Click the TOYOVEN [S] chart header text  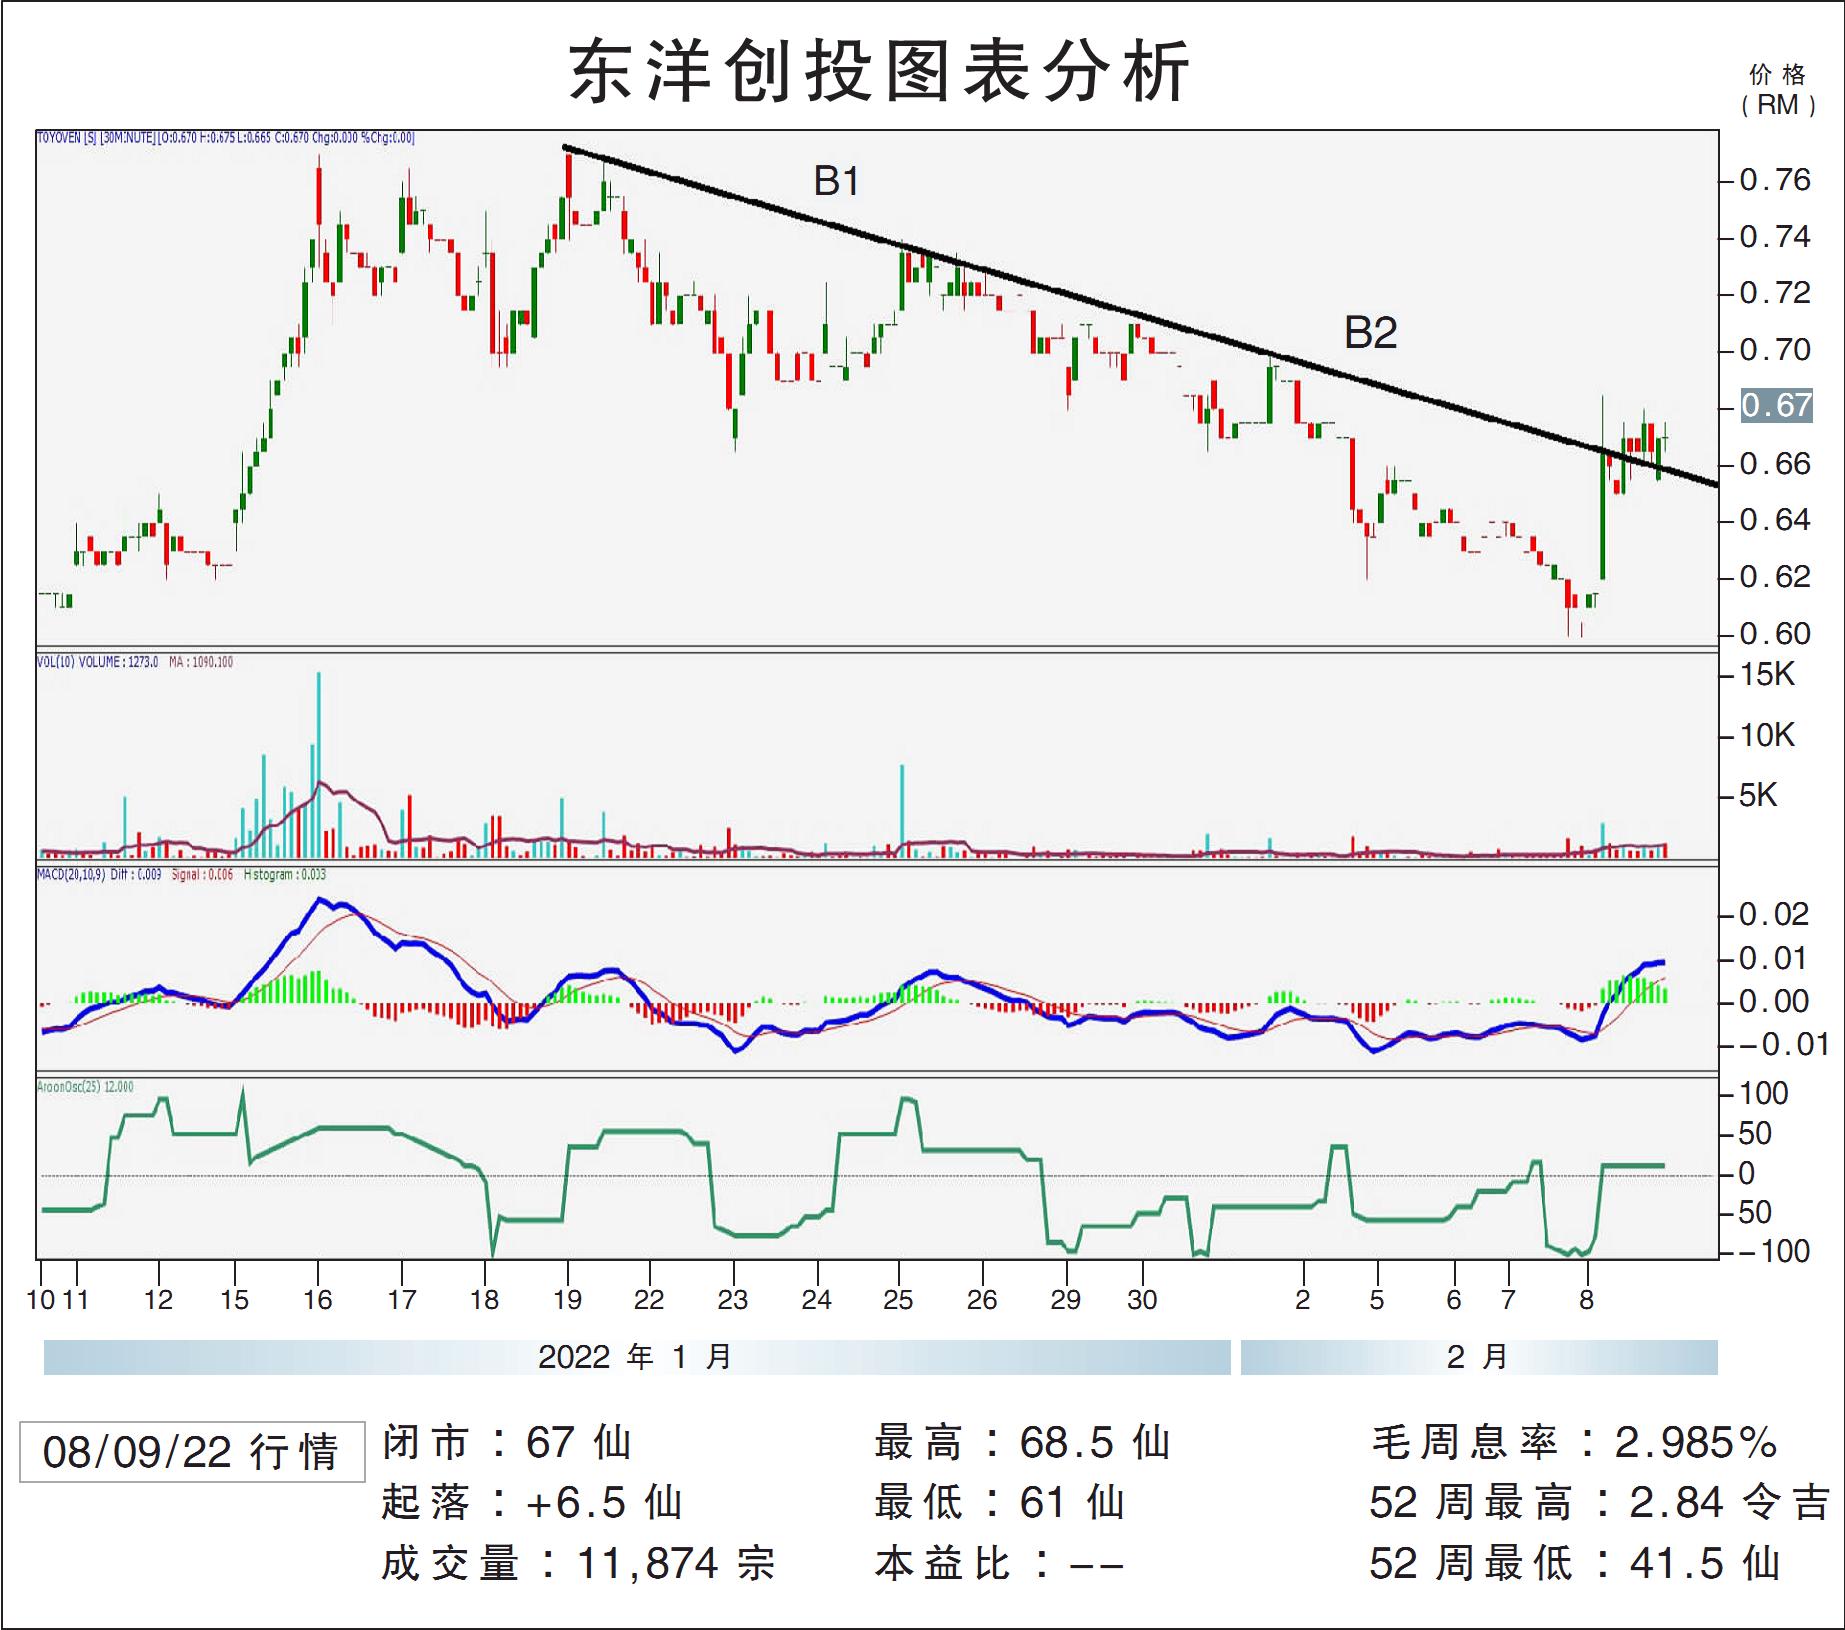coord(226,138)
